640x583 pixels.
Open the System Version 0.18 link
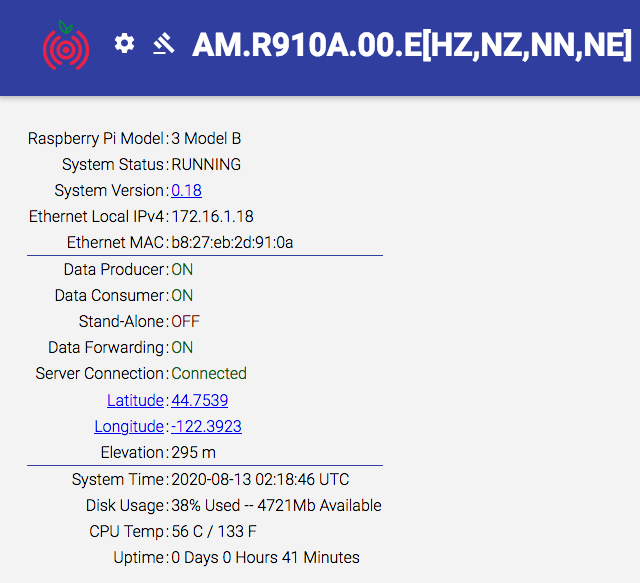coord(187,190)
